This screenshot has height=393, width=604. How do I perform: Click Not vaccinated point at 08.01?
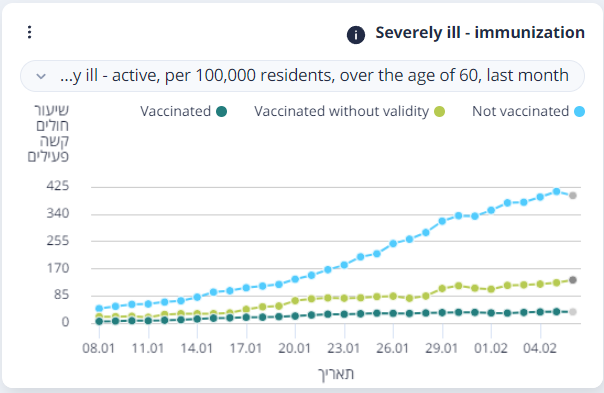click(99, 308)
